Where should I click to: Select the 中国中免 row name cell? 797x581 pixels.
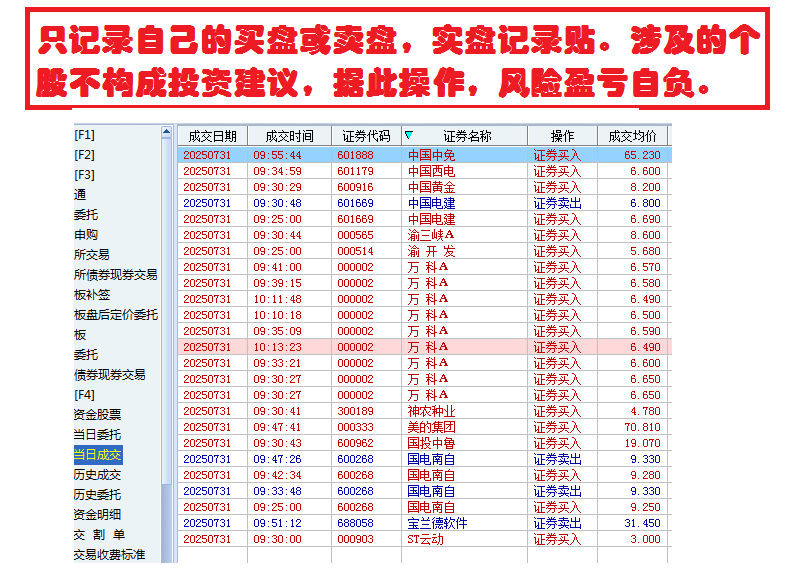tap(432, 155)
